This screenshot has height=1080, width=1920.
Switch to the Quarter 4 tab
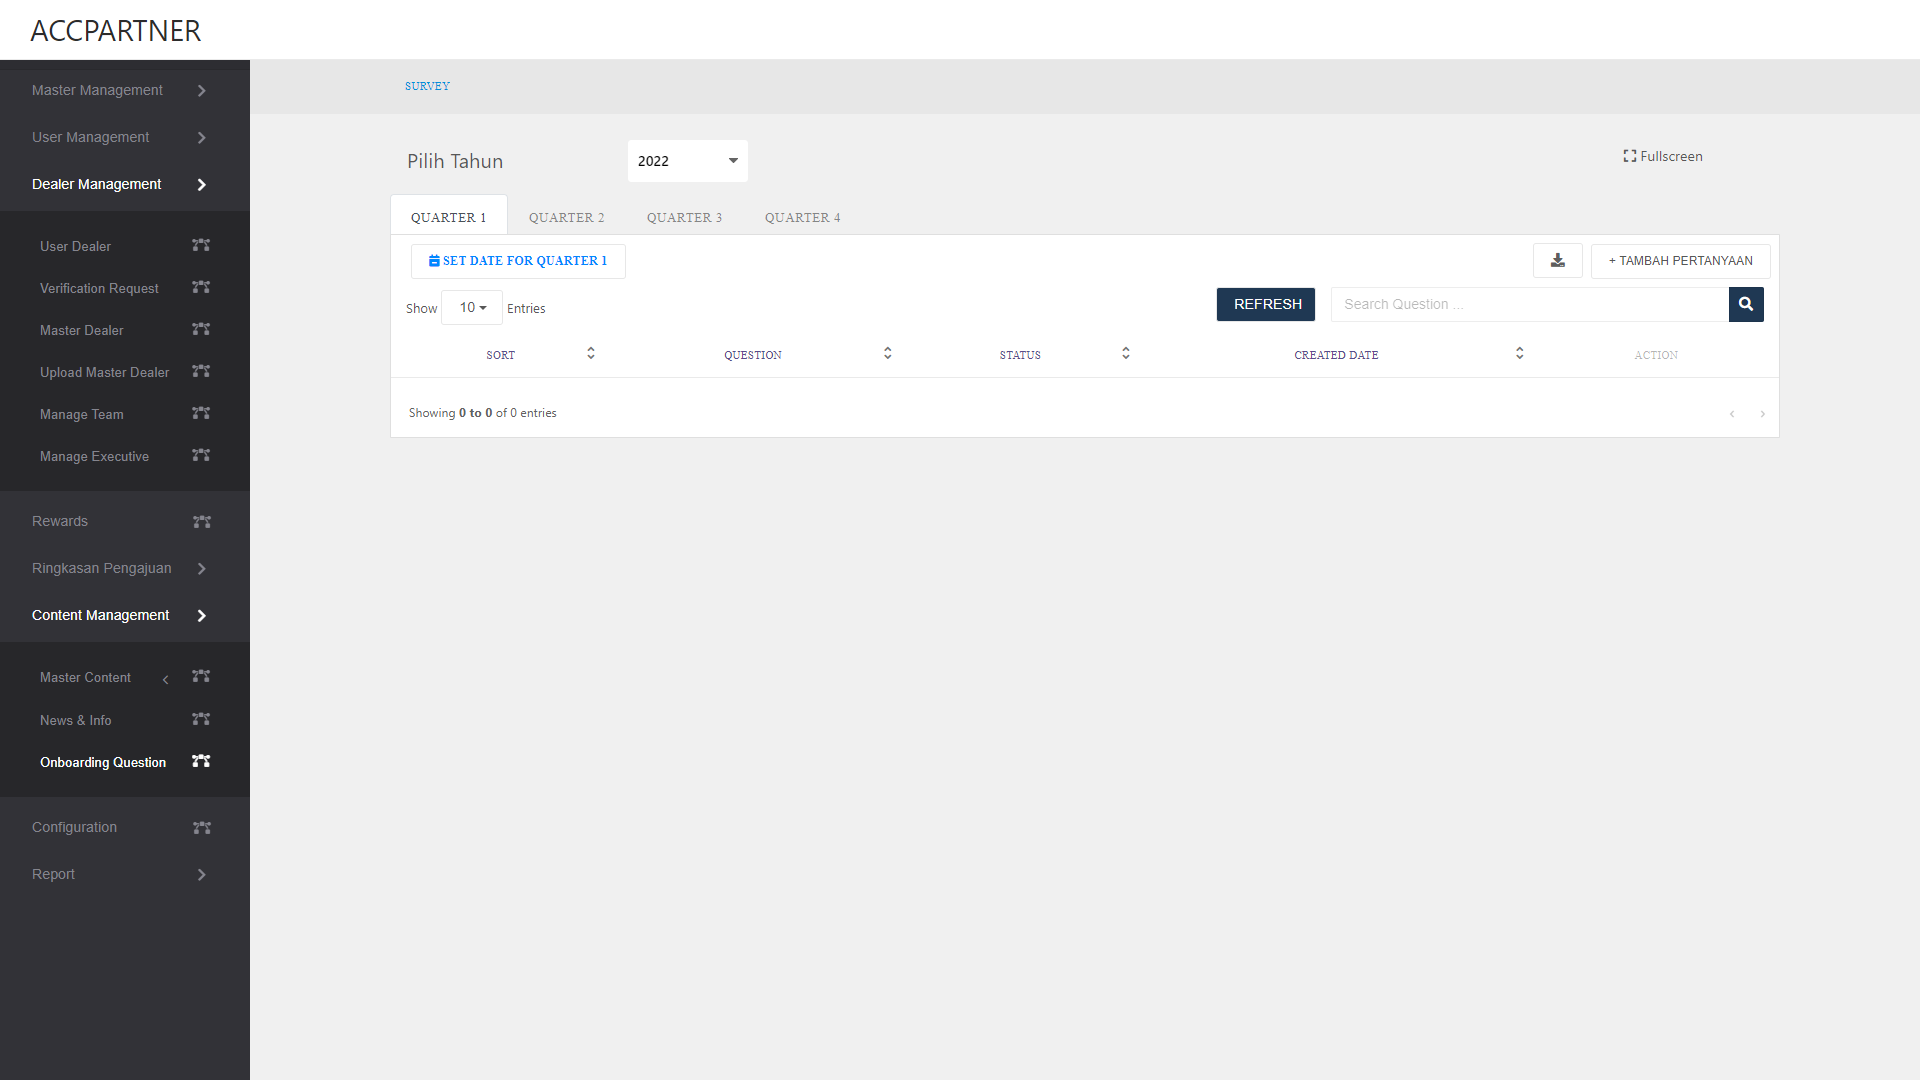802,218
